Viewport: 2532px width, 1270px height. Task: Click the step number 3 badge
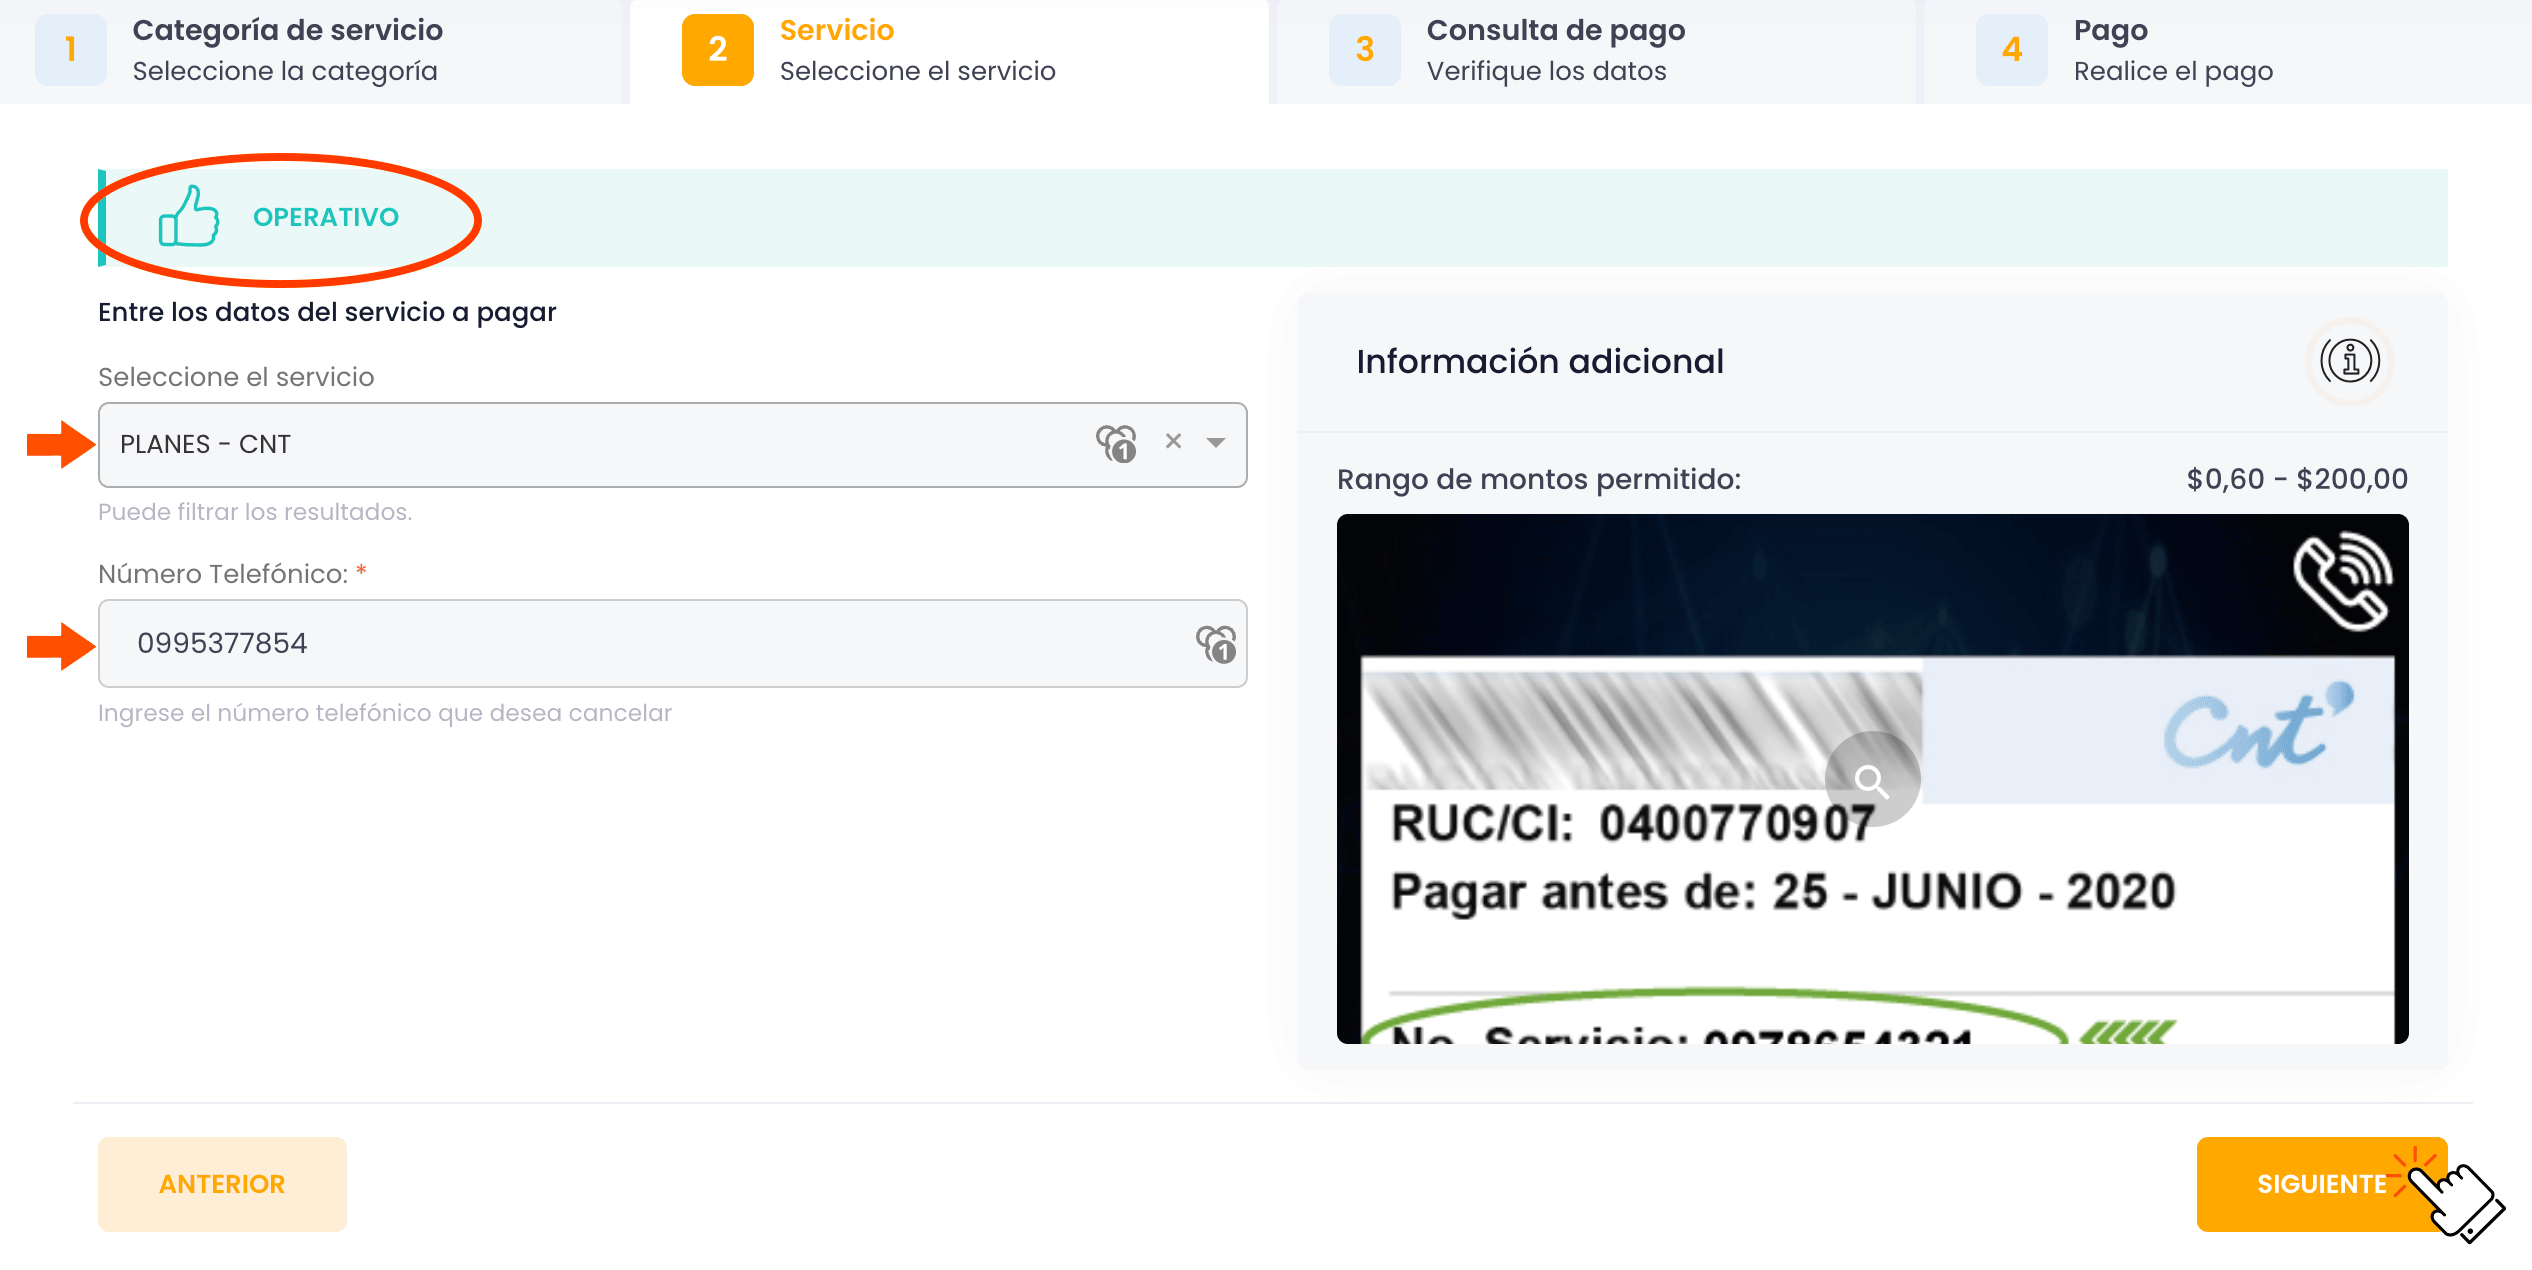(x=1364, y=50)
